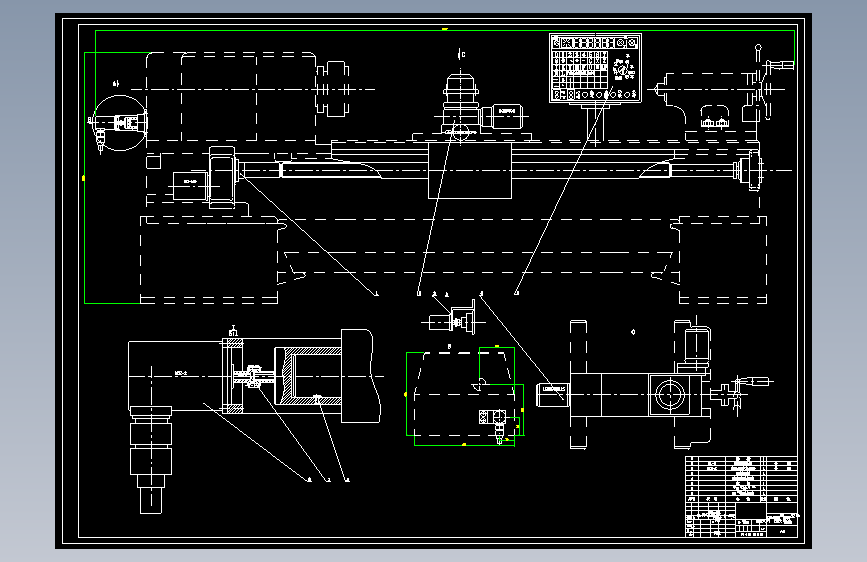Viewport: 867px width, 562px height.
Task: Select the small motor mounting detail view
Action: 453,318
